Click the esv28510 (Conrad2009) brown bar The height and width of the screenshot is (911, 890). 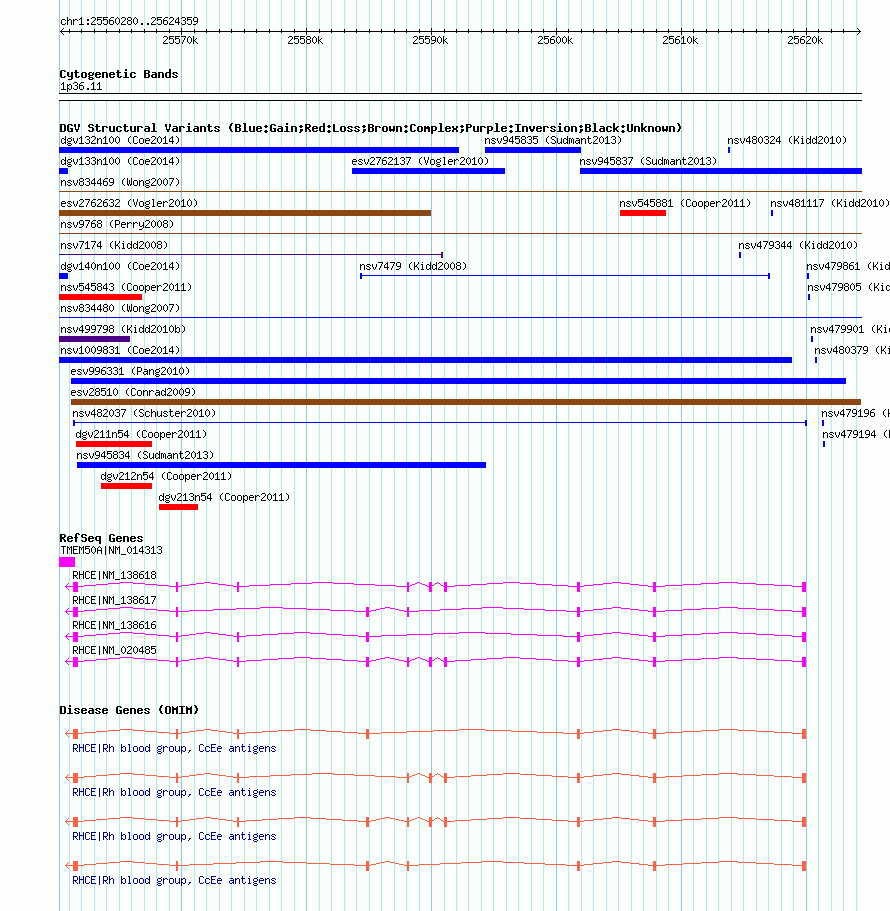click(465, 401)
